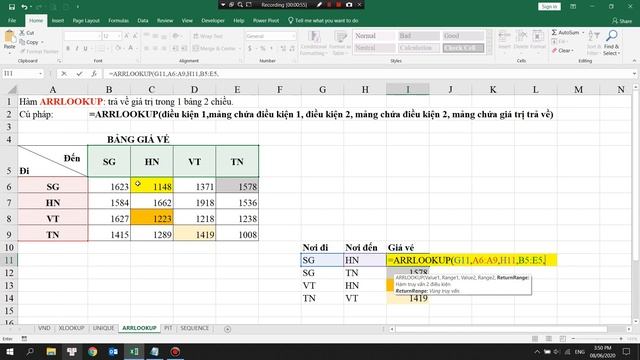The width and height of the screenshot is (640, 360).
Task: Click the percent style icon
Action: [x=263, y=49]
